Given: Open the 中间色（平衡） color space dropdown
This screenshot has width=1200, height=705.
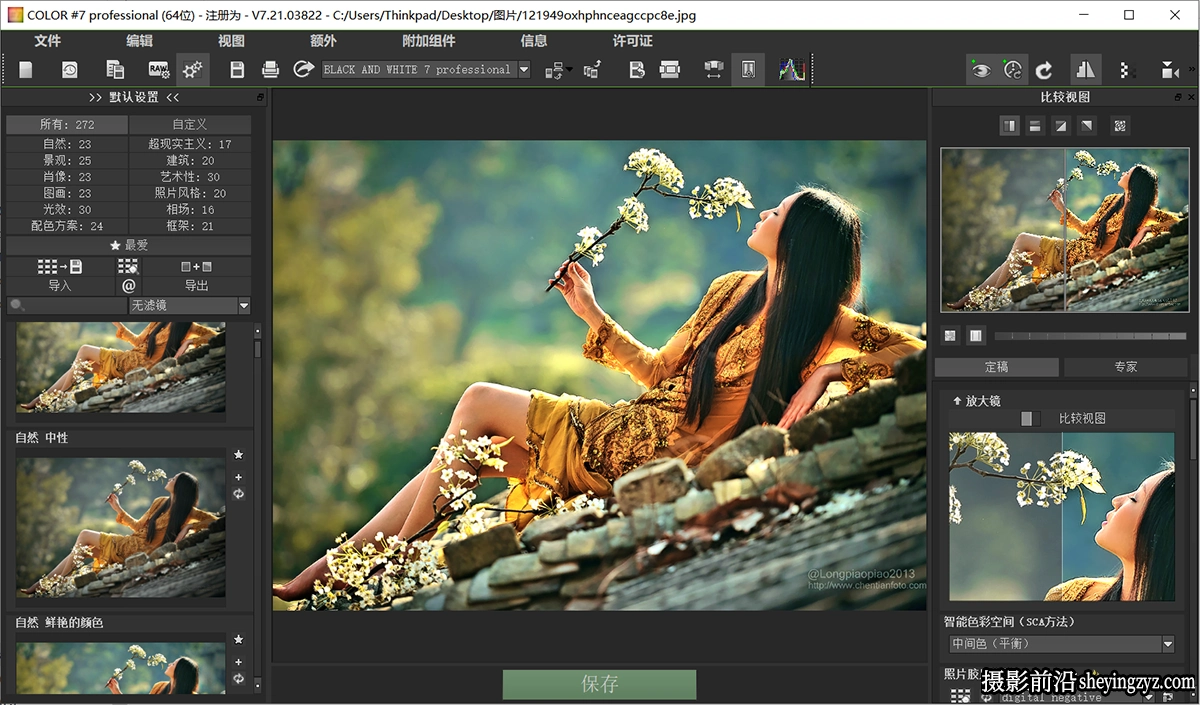Looking at the screenshot, I should (1062, 644).
